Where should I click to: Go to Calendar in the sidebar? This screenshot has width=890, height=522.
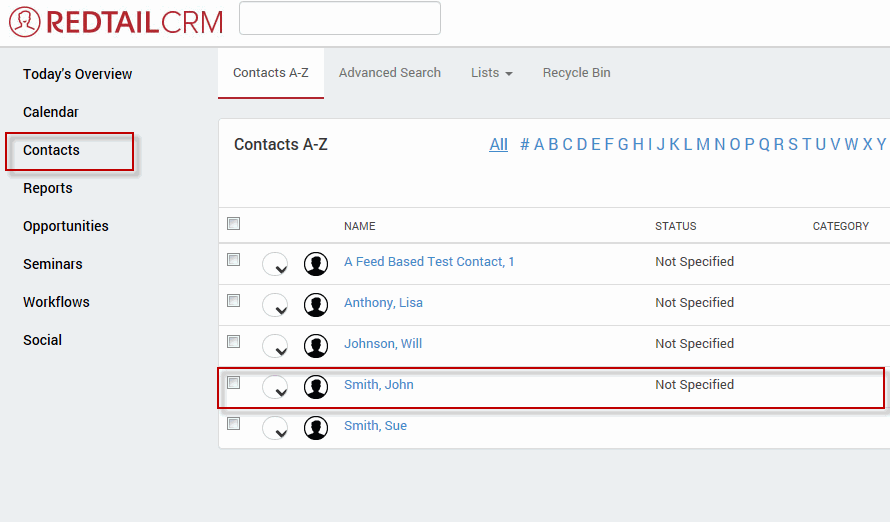(x=51, y=112)
